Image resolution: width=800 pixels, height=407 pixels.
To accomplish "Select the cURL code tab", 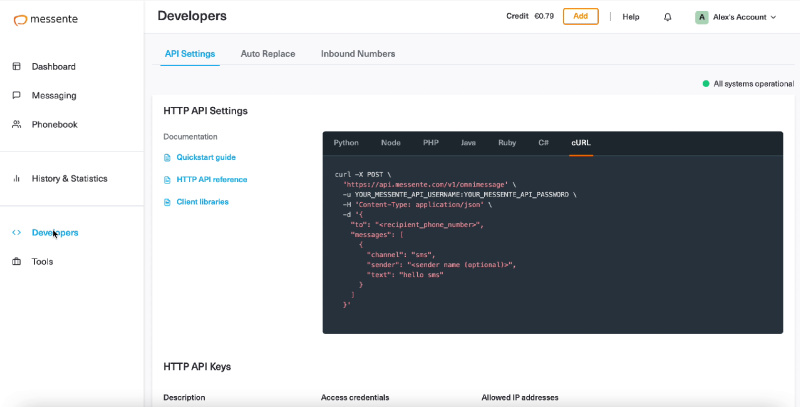I will [x=581, y=143].
